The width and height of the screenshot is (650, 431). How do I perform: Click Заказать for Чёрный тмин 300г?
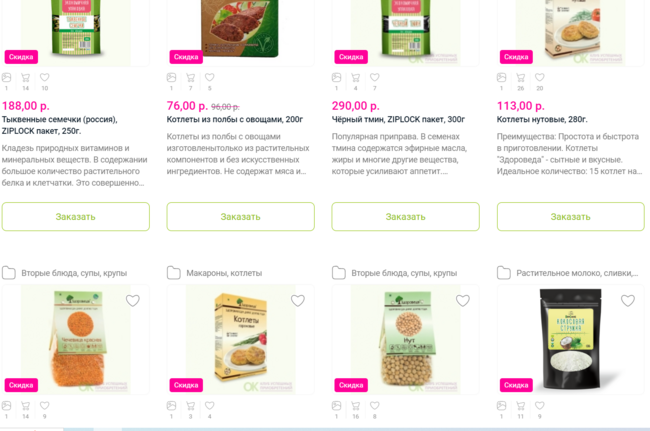click(x=405, y=217)
